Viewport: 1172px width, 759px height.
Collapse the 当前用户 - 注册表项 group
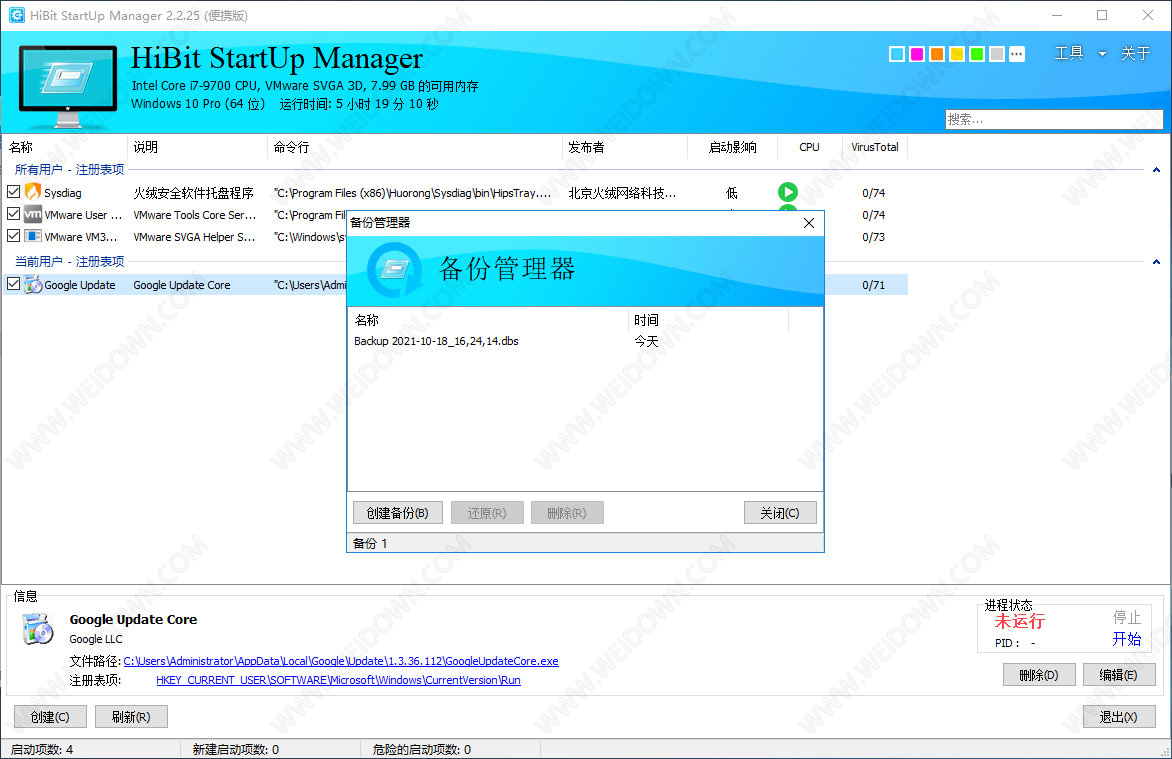click(1156, 262)
